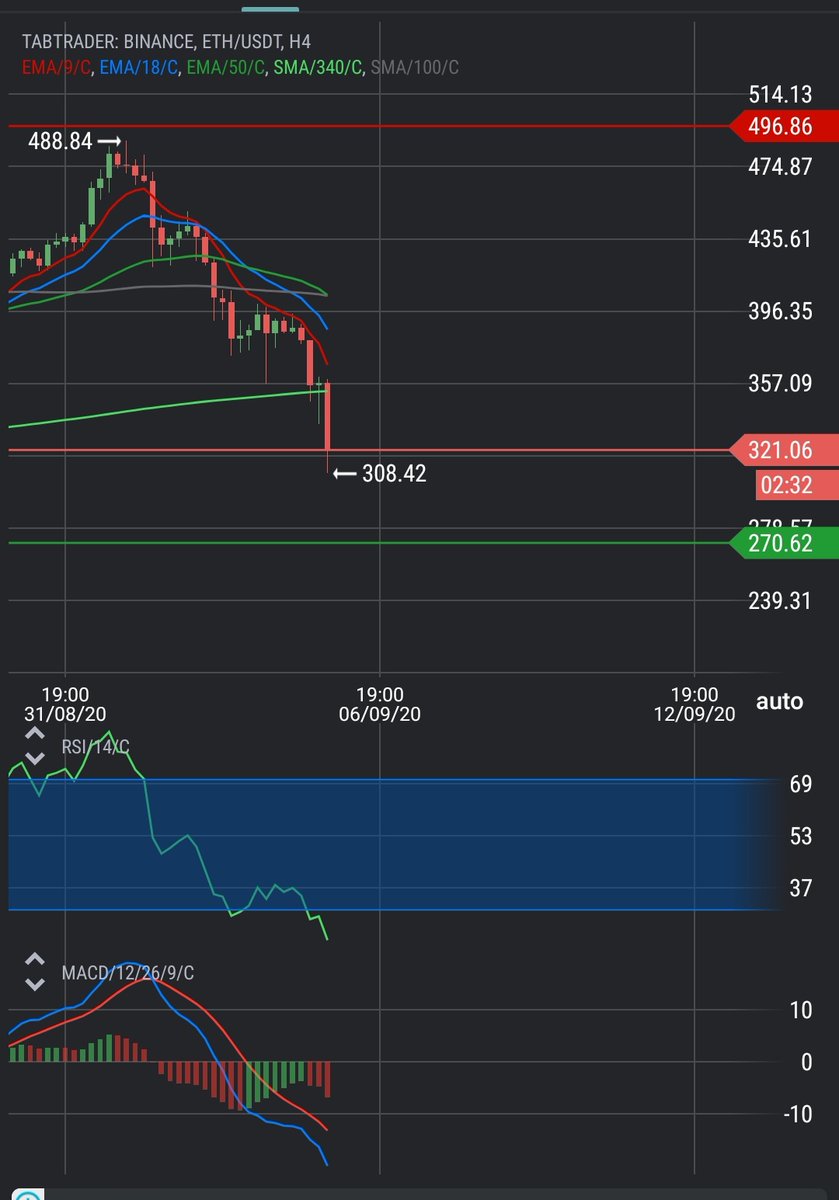This screenshot has width=839, height=1200.
Task: Tap the 239.31 price axis label
Action: click(781, 600)
